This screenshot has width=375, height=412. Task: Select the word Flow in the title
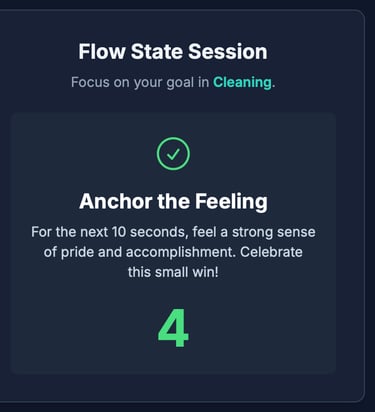point(102,52)
